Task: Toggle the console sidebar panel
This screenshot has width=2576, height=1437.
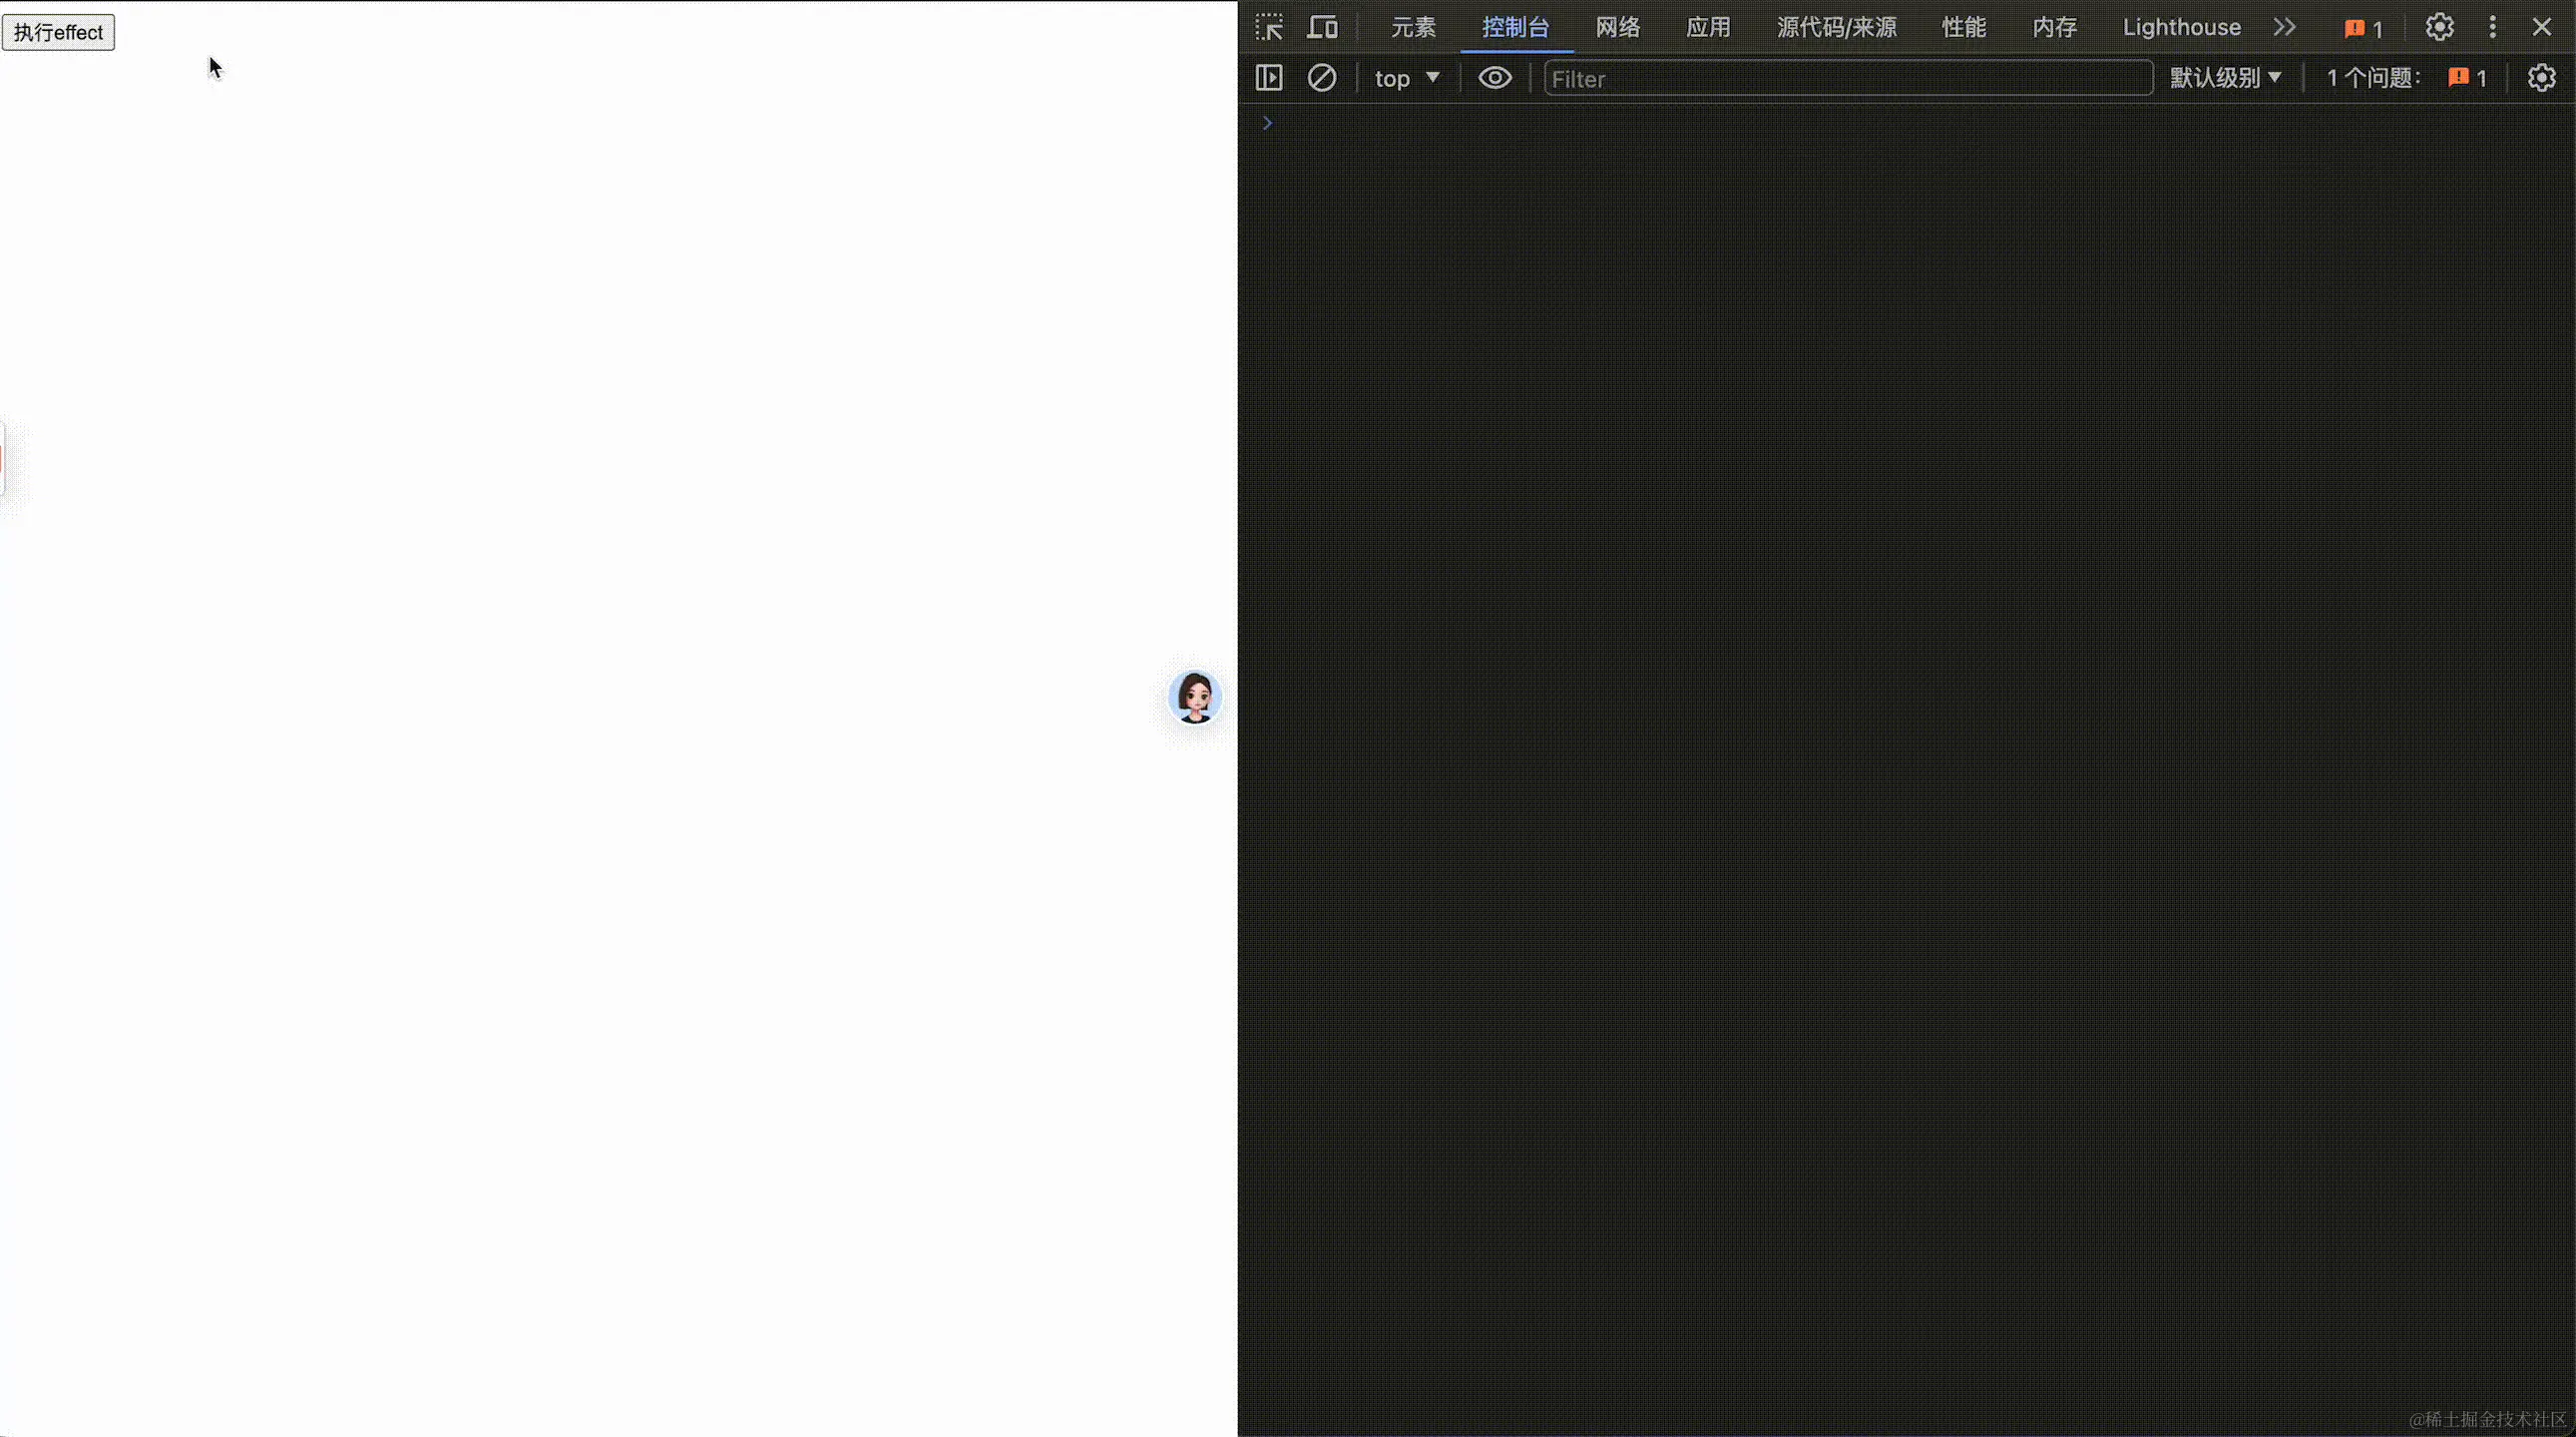Action: 1268,78
